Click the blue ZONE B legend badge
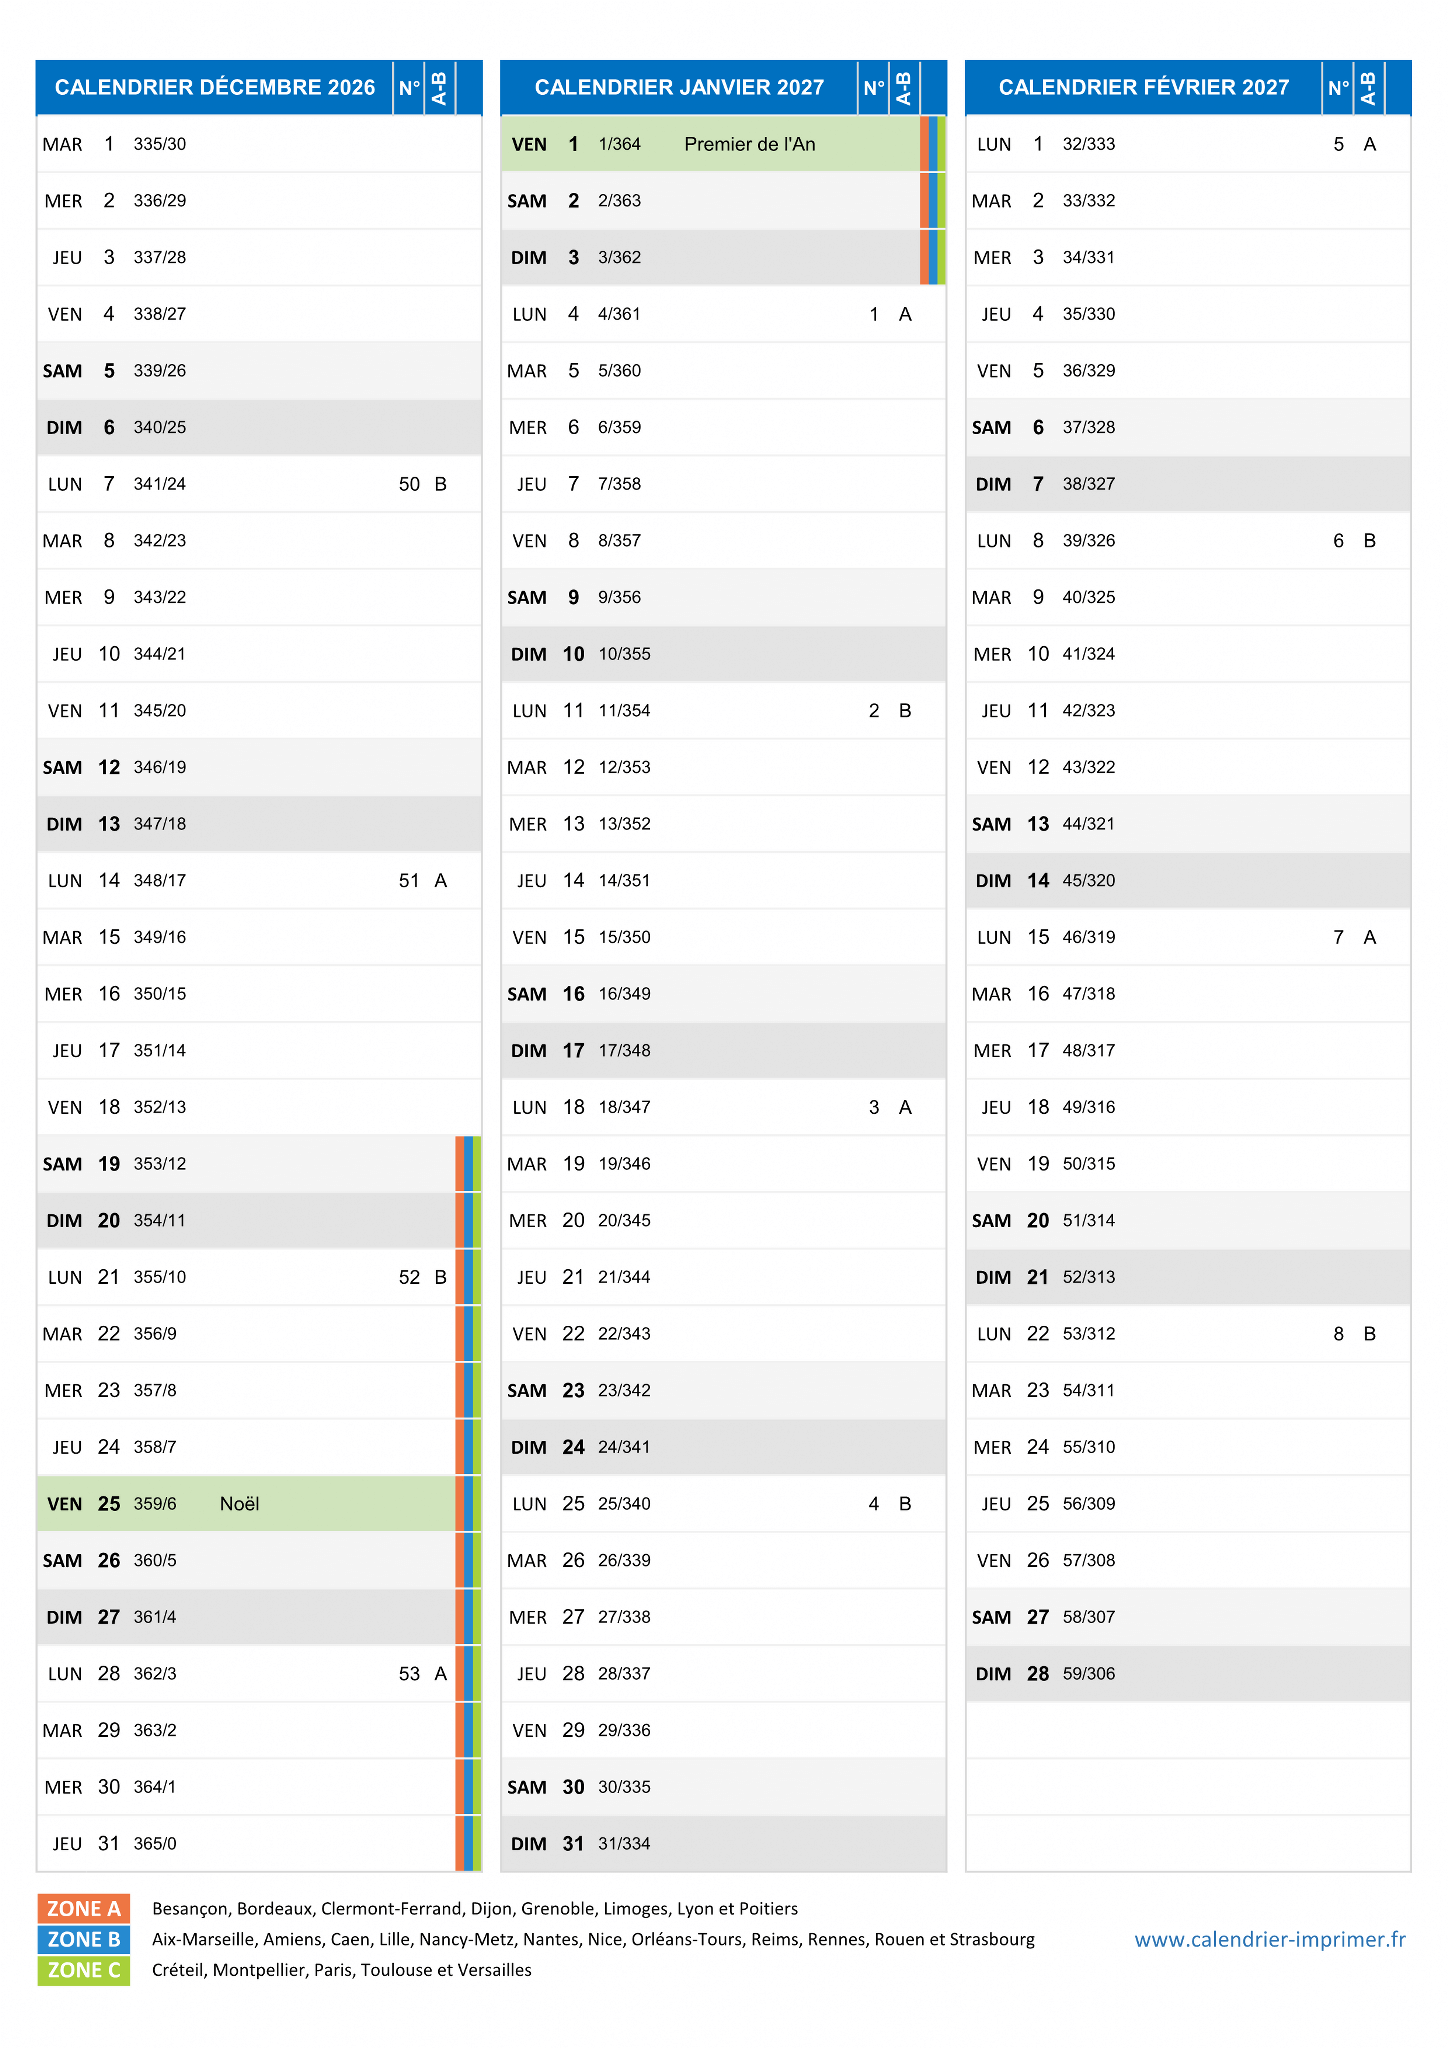 (84, 1939)
